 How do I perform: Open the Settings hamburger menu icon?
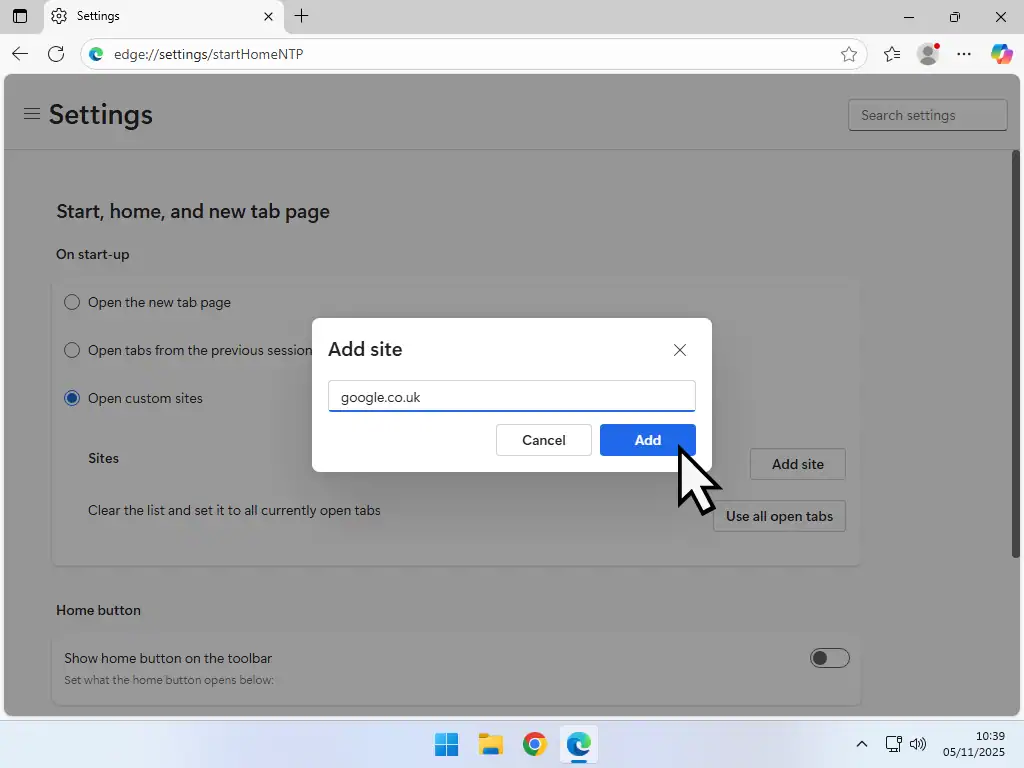pos(31,113)
